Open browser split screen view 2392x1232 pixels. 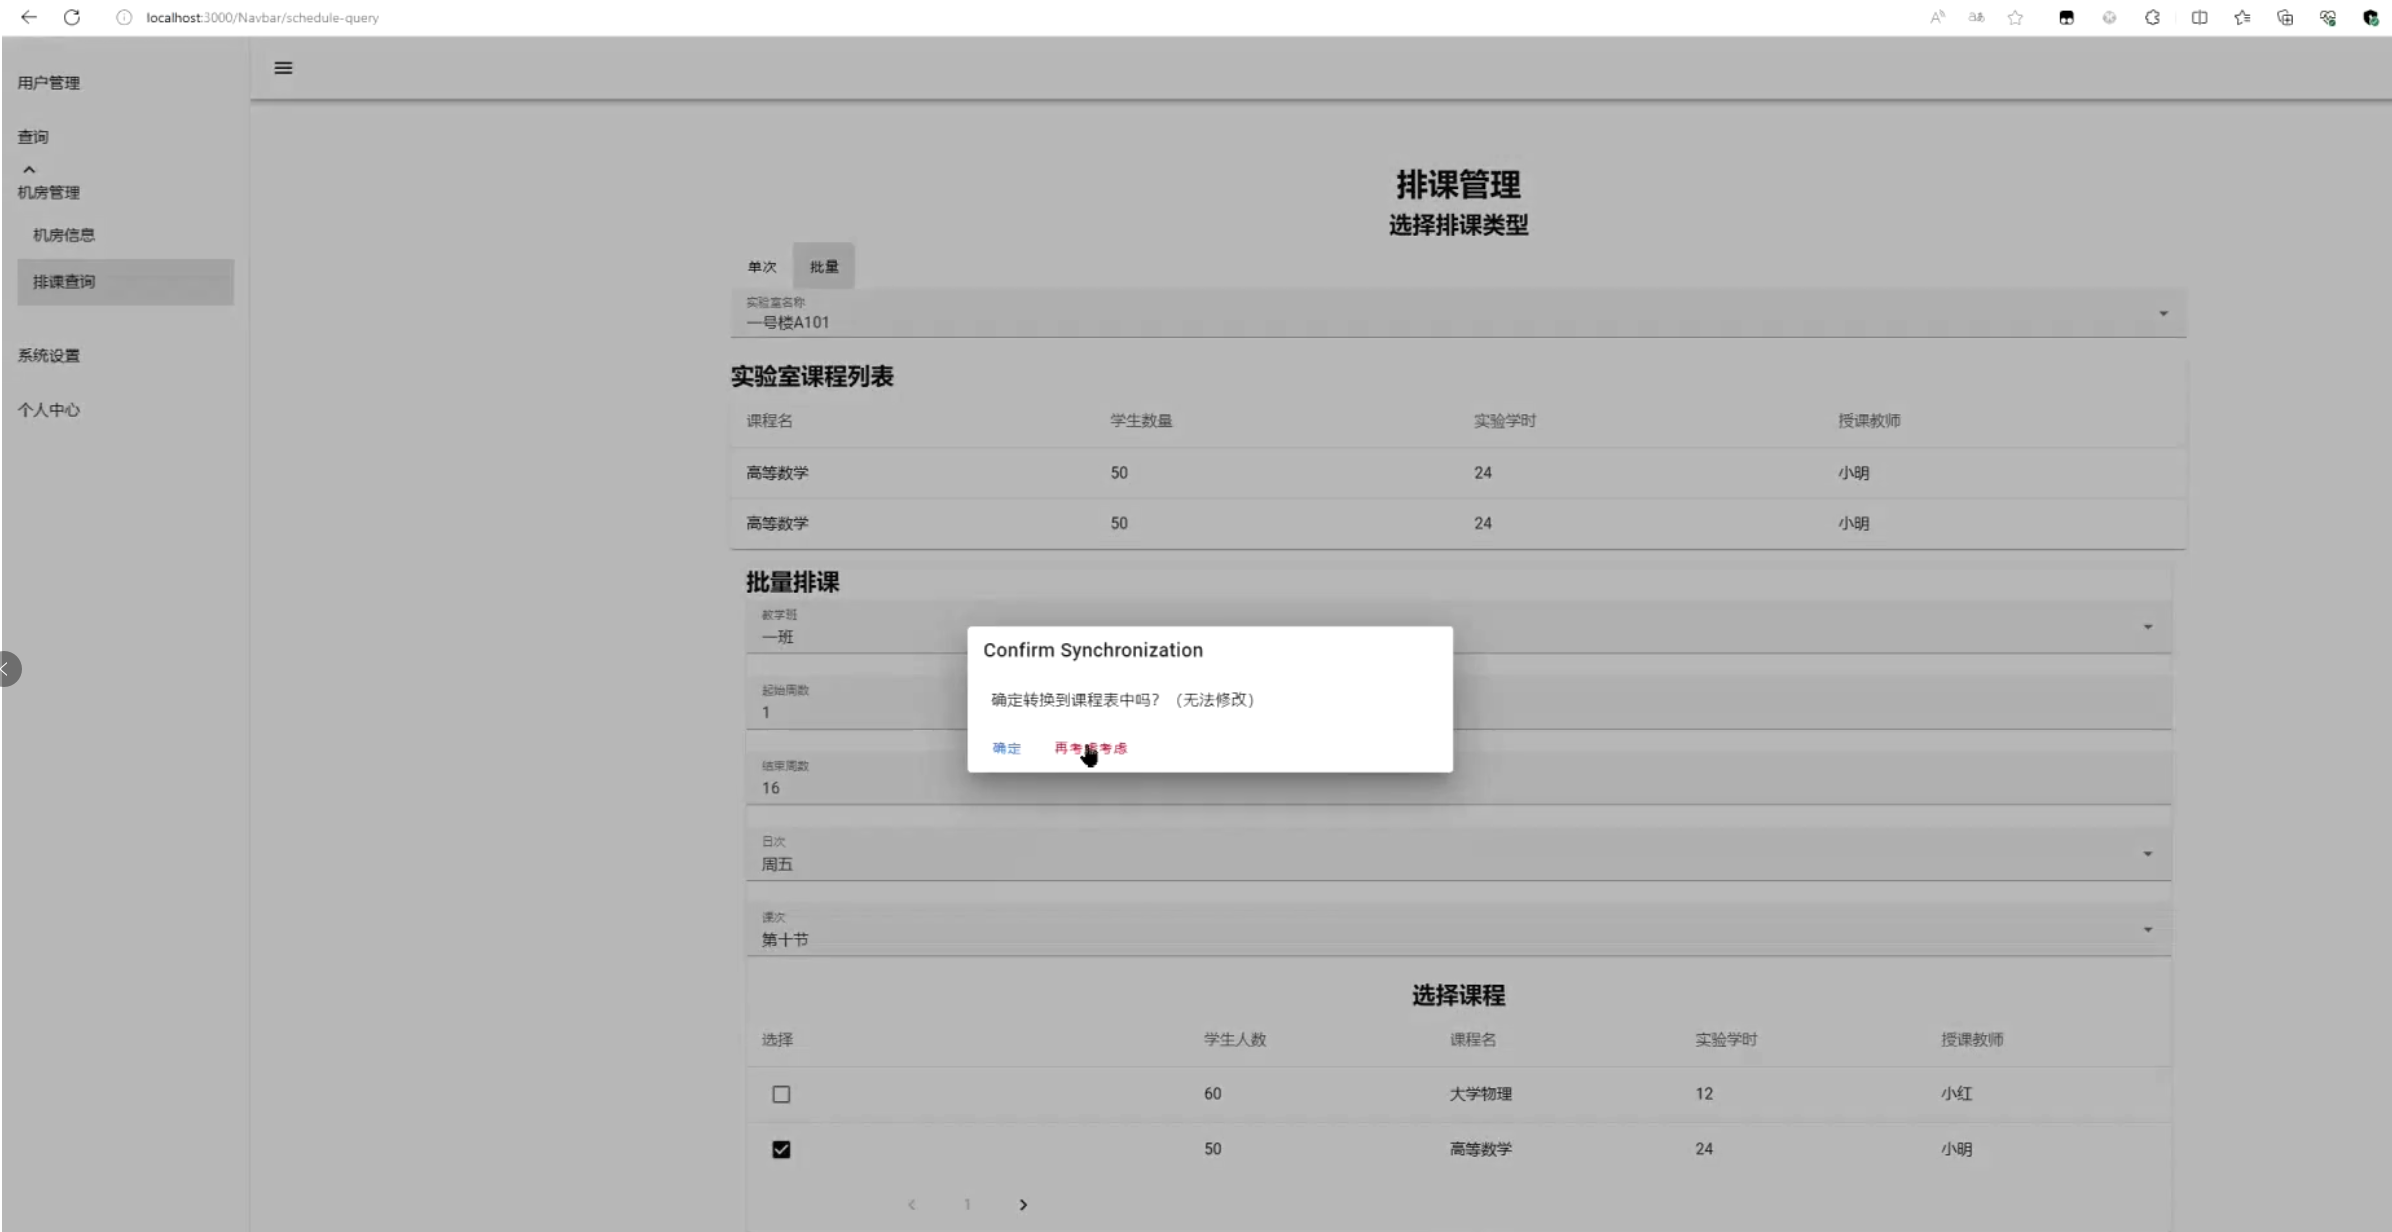pos(2199,17)
